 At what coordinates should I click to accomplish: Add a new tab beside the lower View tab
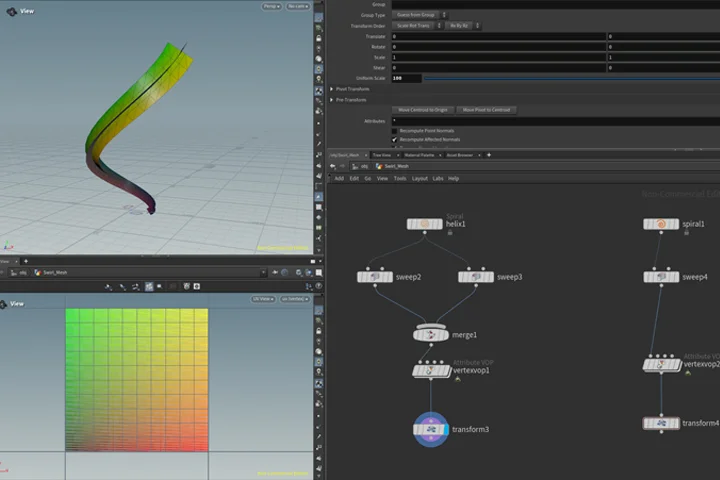click(26, 261)
